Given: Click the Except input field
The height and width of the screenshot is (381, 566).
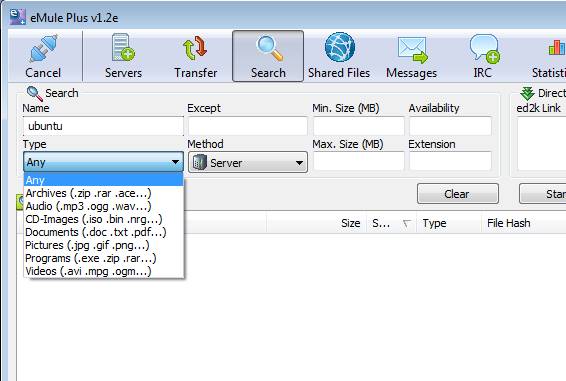Looking at the screenshot, I should [x=248, y=126].
